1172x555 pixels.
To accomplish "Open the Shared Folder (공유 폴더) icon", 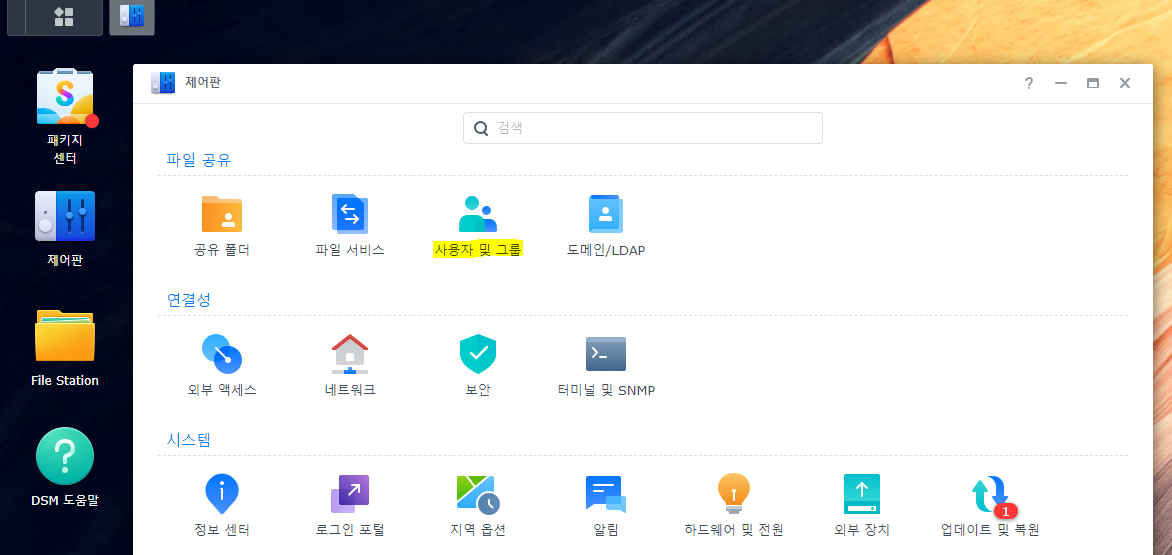I will pyautogui.click(x=222, y=214).
